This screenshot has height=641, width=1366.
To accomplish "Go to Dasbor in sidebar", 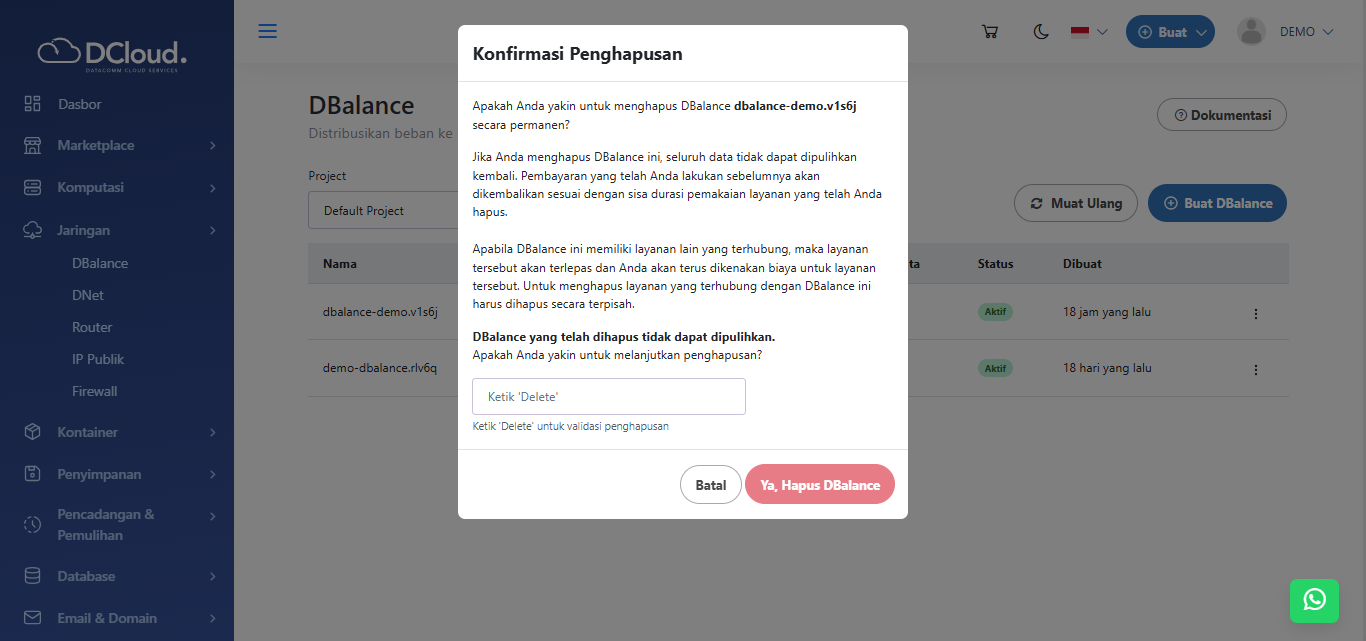I will (79, 104).
